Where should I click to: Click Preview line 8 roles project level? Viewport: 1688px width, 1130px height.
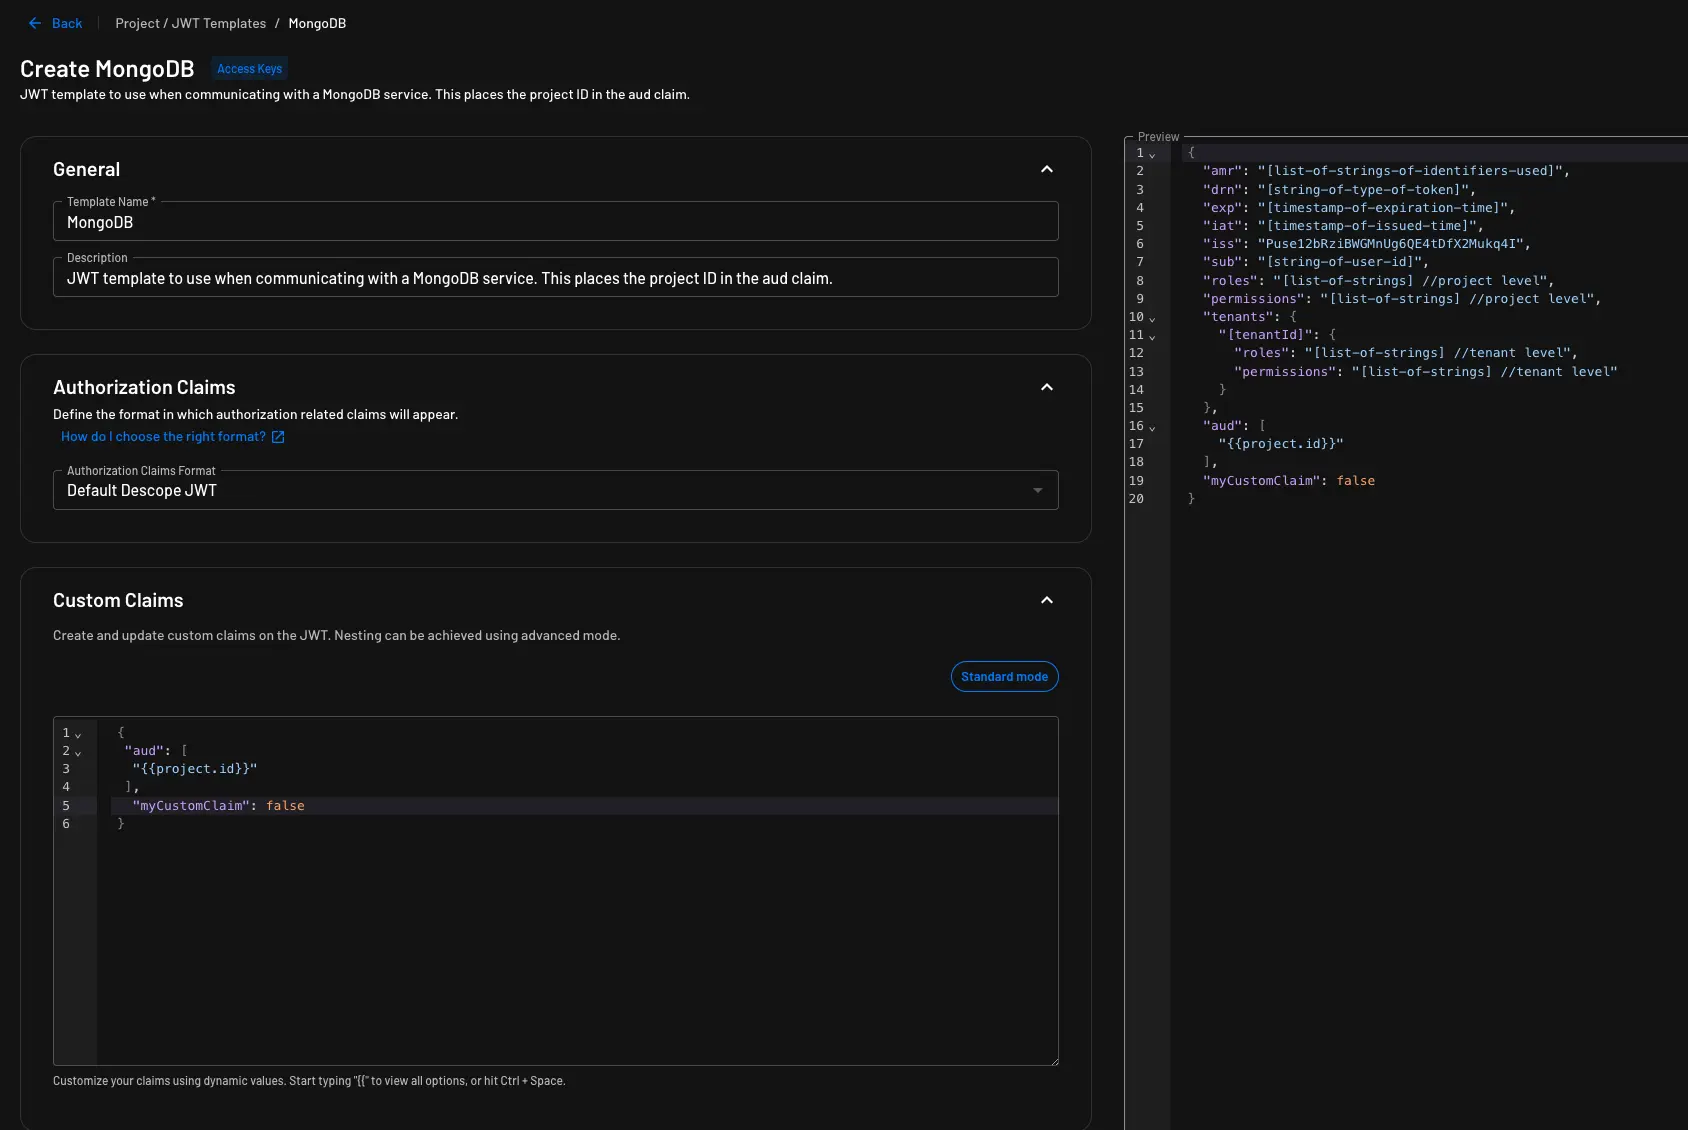[1378, 281]
